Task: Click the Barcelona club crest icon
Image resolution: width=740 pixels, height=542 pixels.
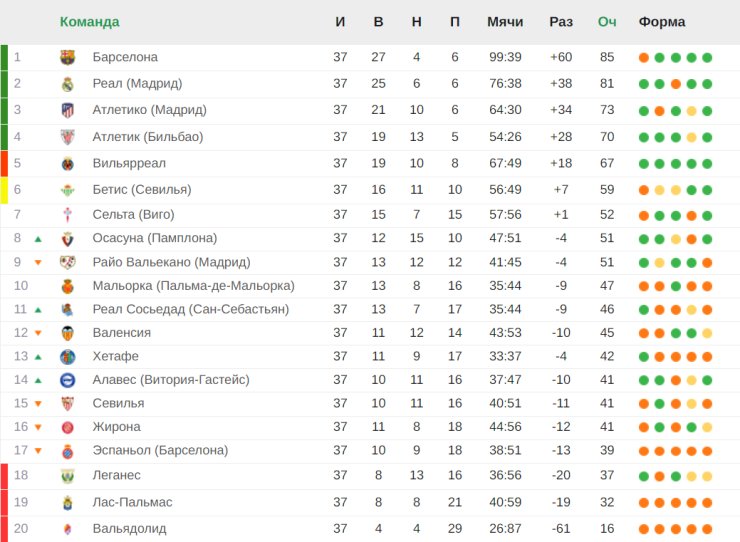Action: tap(68, 57)
